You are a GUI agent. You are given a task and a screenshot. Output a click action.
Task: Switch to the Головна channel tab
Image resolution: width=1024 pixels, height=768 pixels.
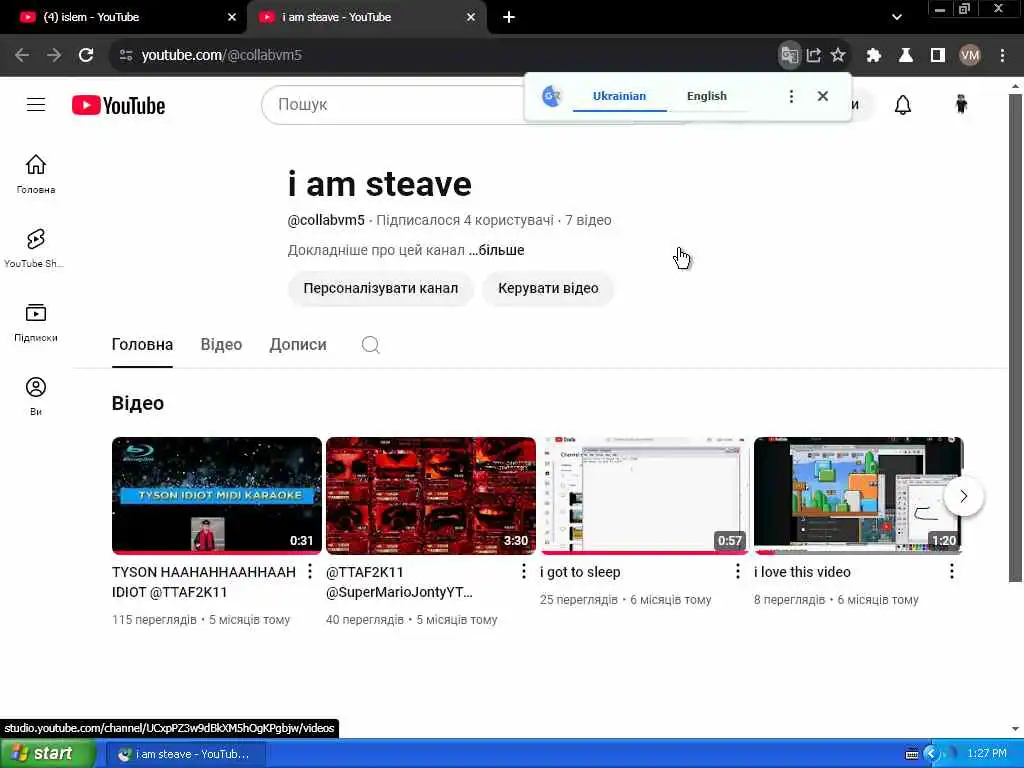coord(142,344)
